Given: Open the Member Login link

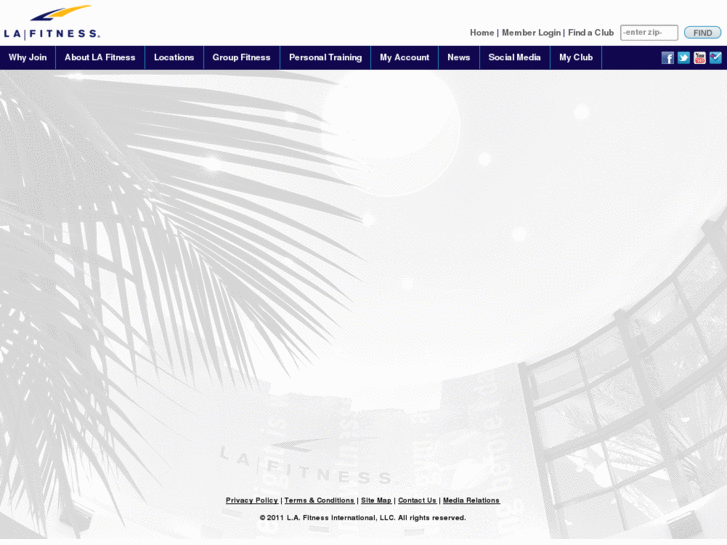Looking at the screenshot, I should pos(531,33).
